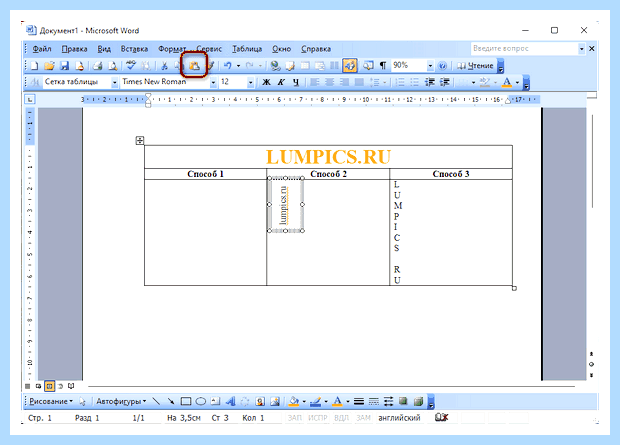
Task: Open the Вид menu
Action: point(104,49)
